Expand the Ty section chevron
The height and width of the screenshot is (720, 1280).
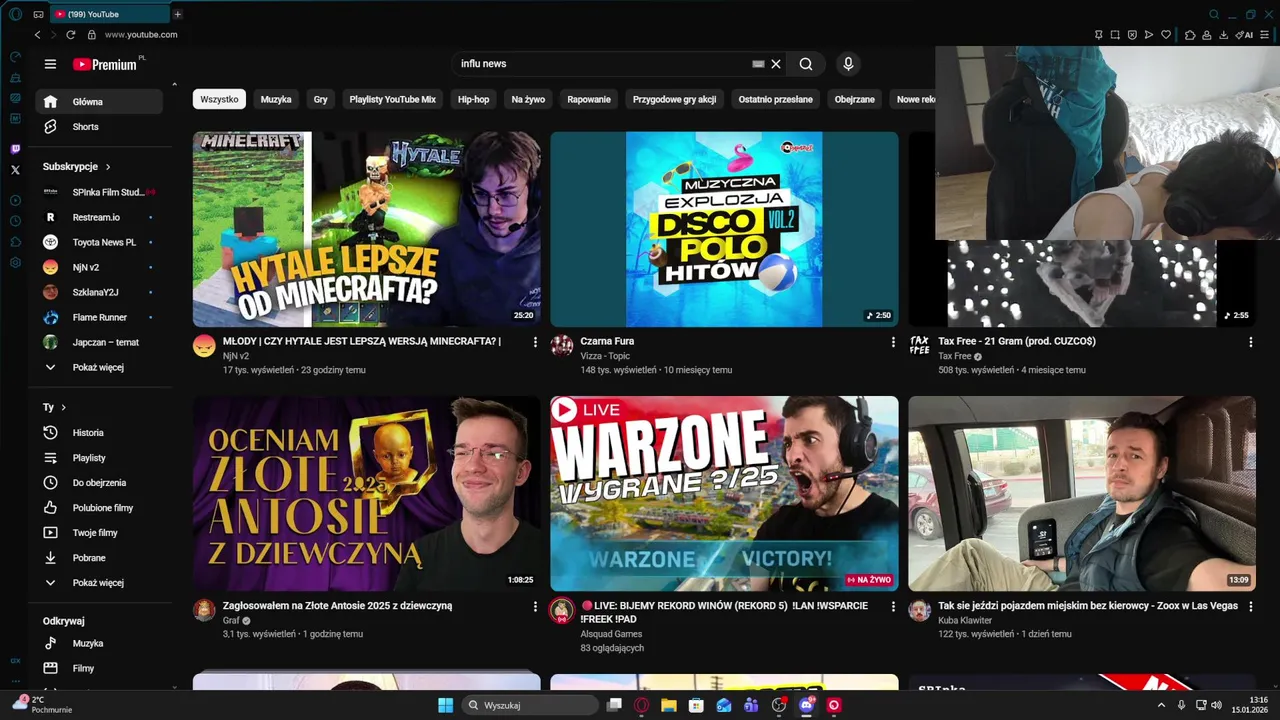63,408
